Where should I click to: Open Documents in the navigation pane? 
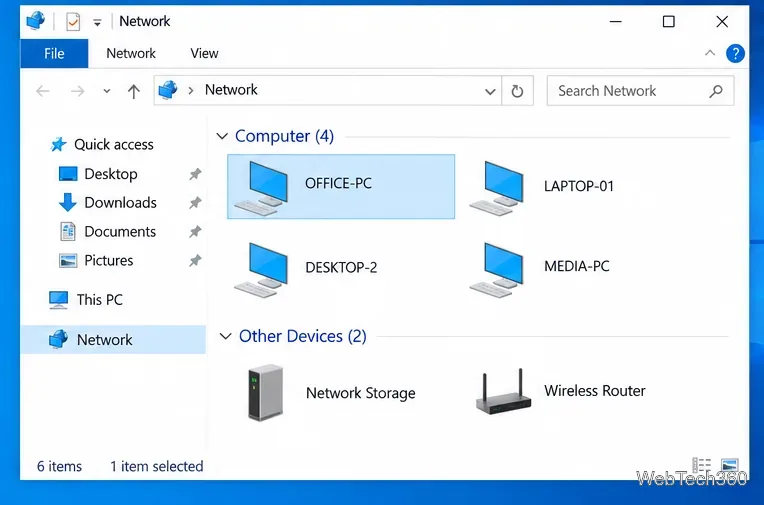[x=108, y=232]
